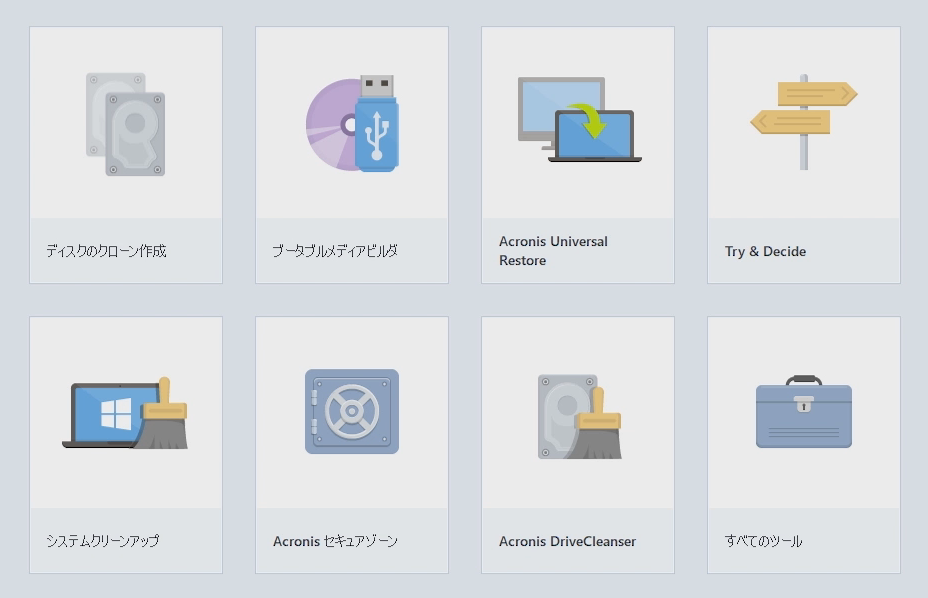Show すべてのツール via its label
928x598 pixels.
point(763,541)
